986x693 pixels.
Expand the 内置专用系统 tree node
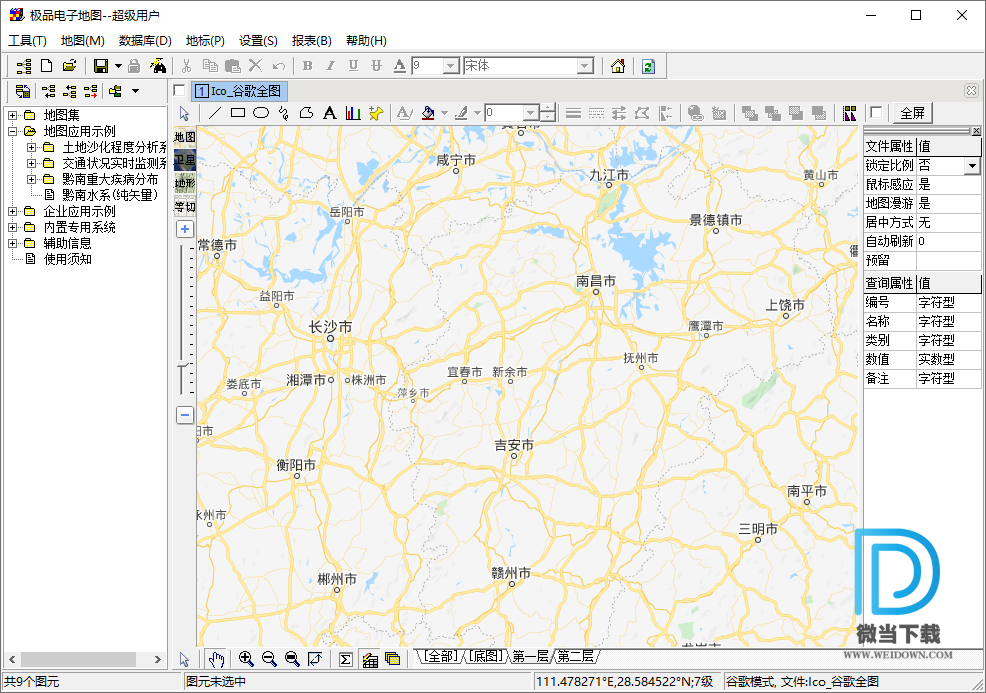(12, 227)
